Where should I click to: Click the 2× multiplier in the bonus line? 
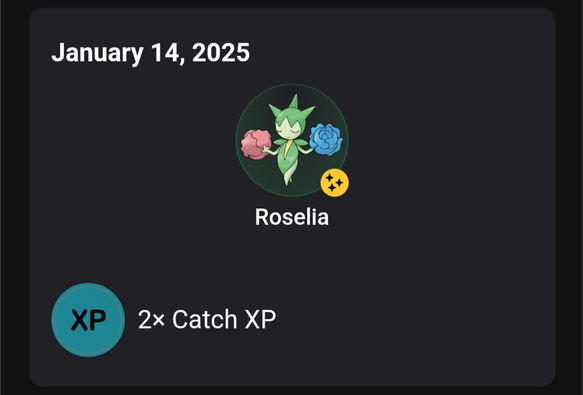click(151, 319)
